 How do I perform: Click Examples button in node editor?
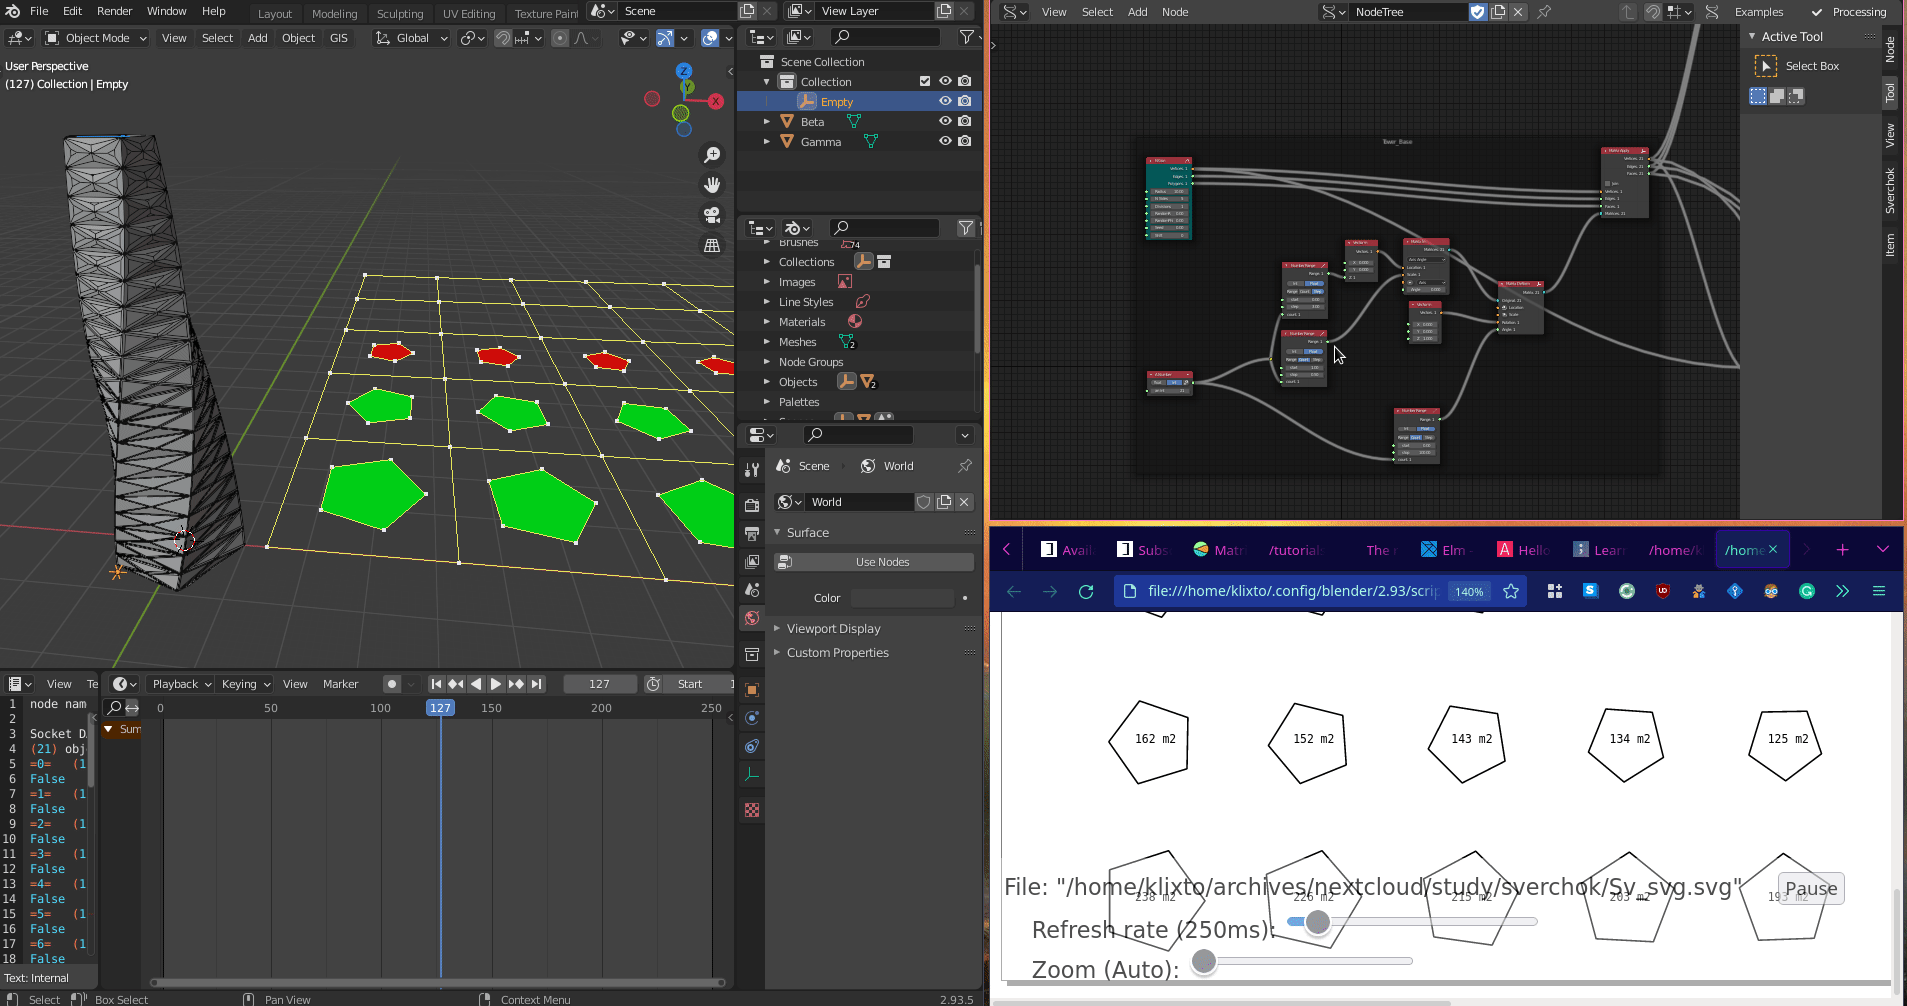1759,12
